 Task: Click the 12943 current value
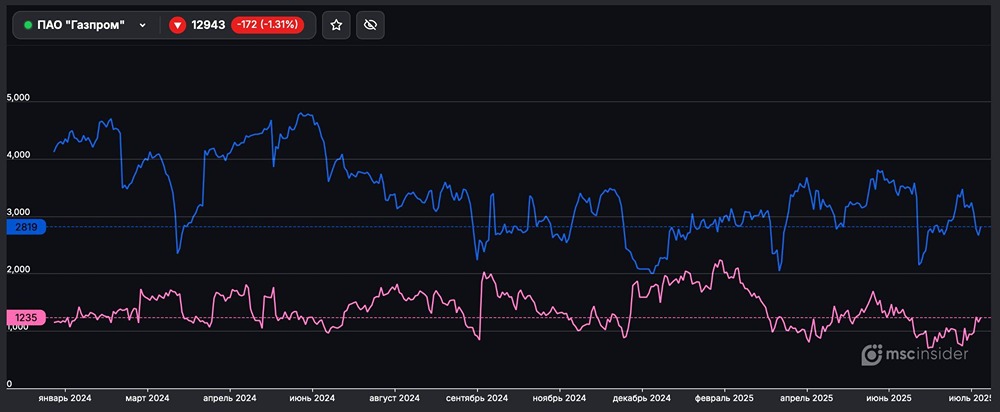[x=208, y=25]
